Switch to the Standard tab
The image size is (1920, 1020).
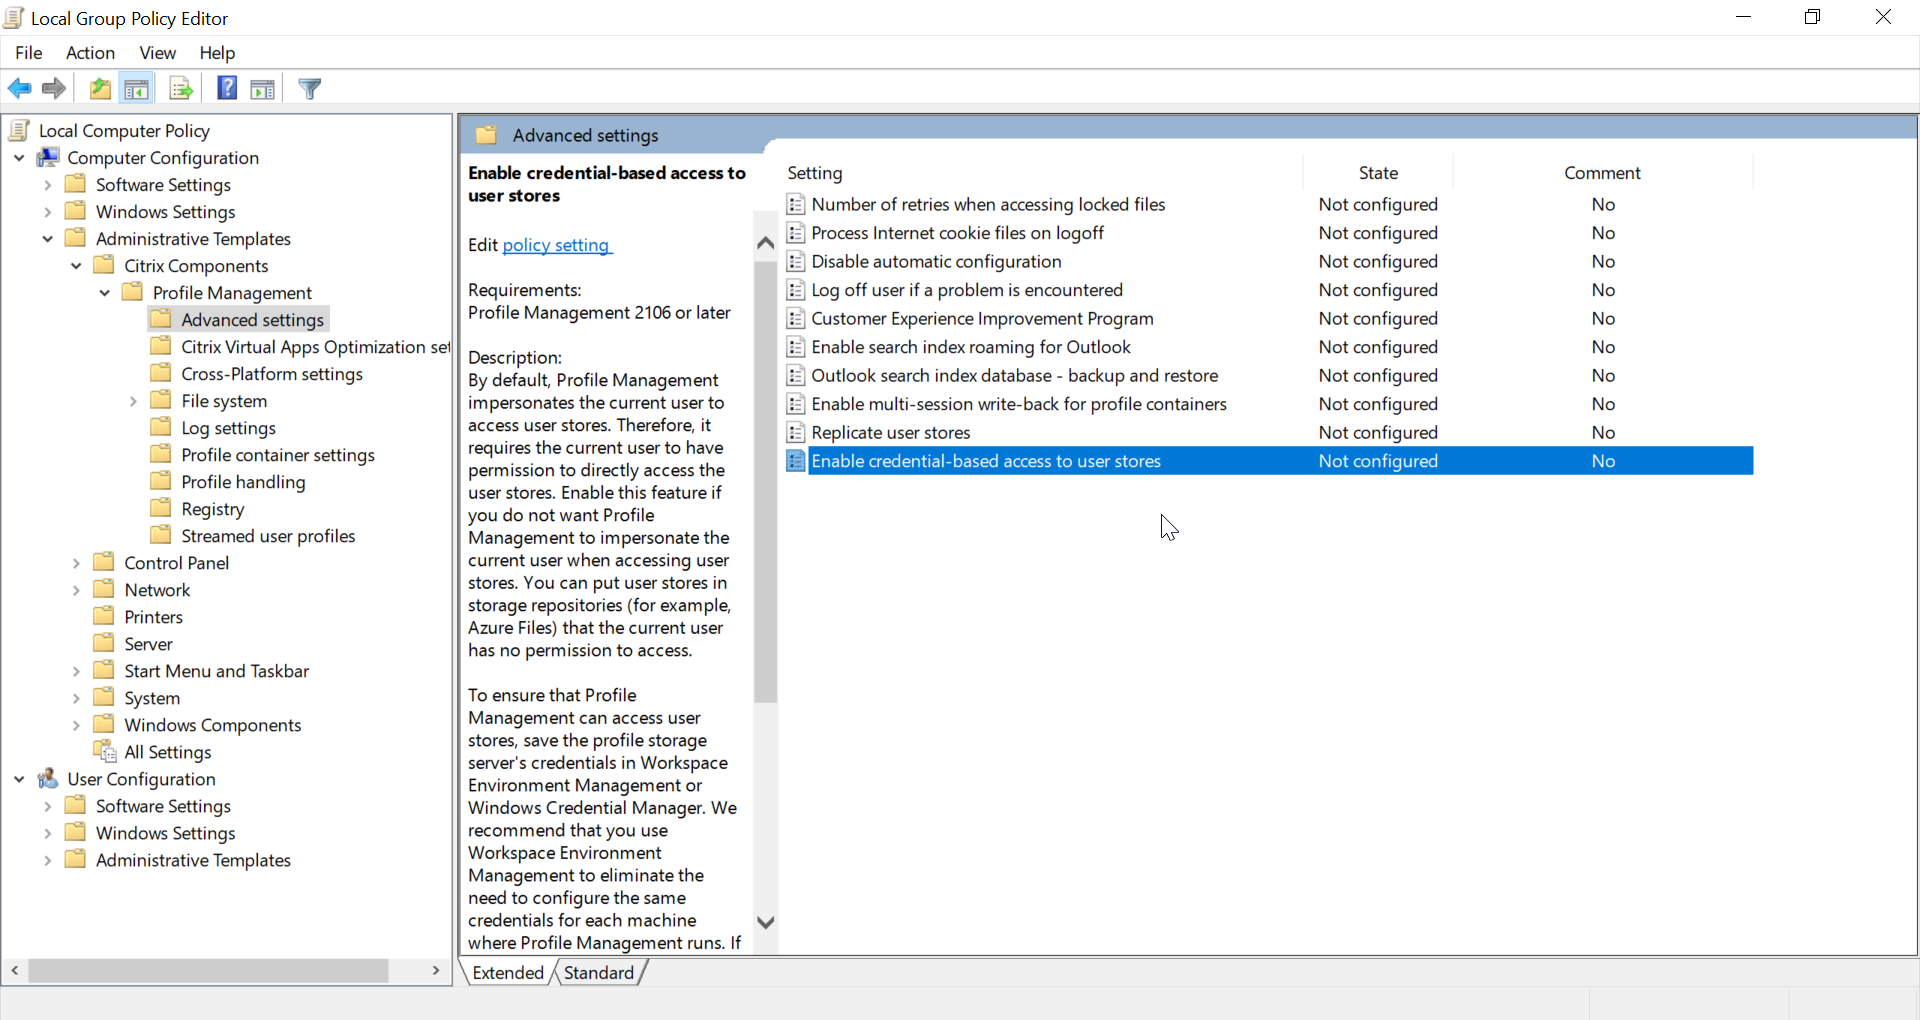click(599, 972)
